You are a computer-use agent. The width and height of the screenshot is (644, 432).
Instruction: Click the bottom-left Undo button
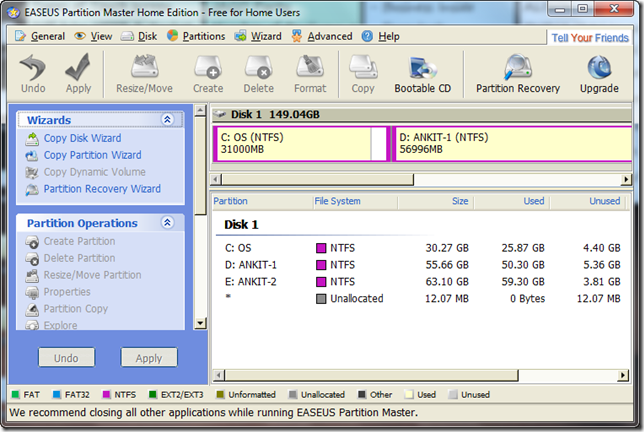(67, 358)
